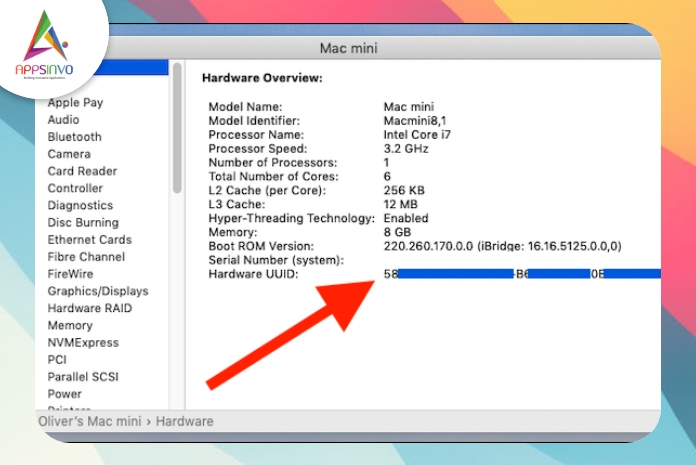
Task: Open Diagnostics in the sidebar
Action: 80,205
